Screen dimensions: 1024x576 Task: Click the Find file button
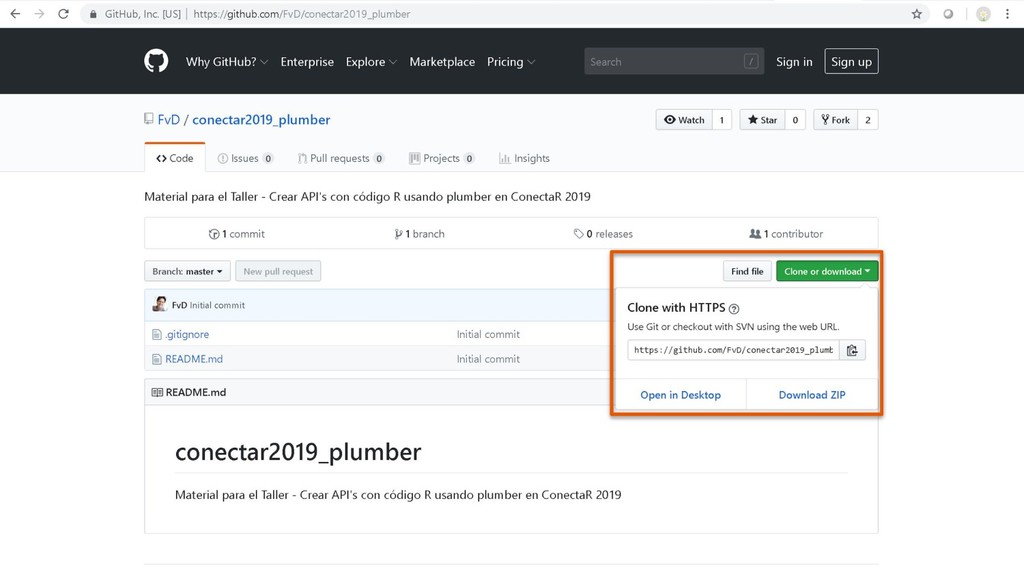tap(747, 271)
